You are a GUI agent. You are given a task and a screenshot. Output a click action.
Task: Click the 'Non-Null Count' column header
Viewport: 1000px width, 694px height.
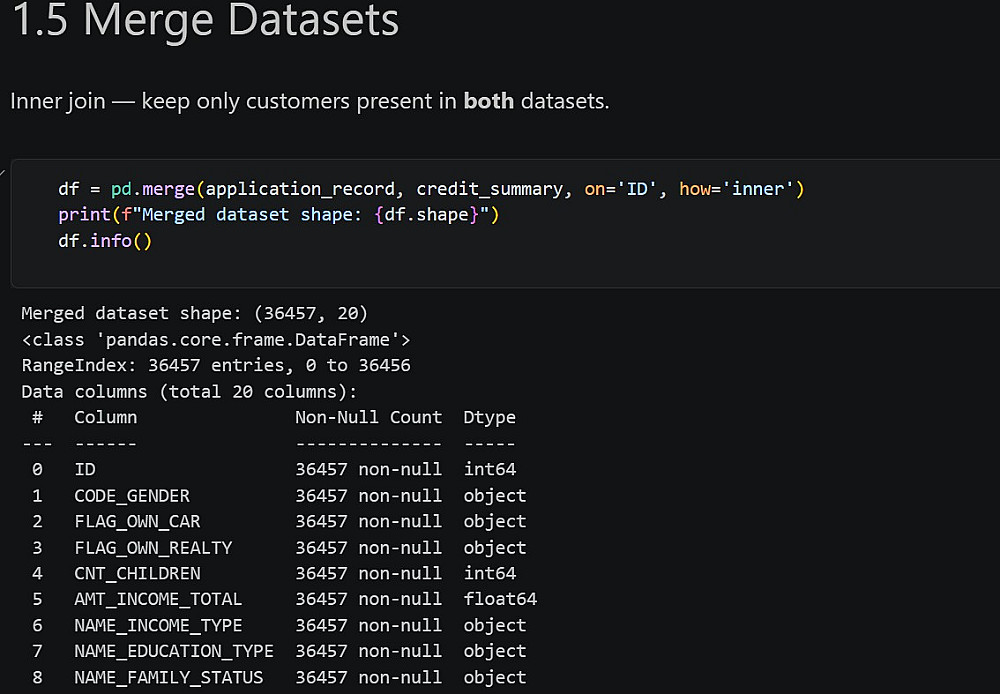(x=368, y=417)
